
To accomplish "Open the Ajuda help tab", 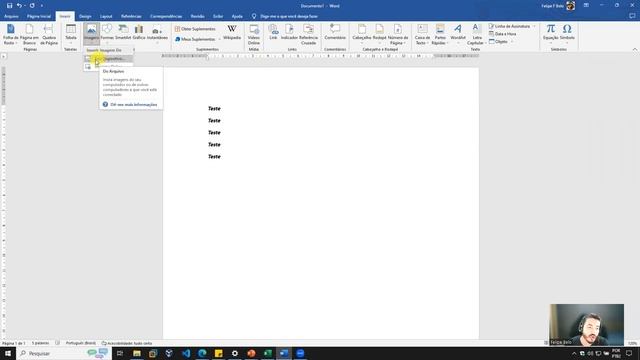I will (x=237, y=16).
